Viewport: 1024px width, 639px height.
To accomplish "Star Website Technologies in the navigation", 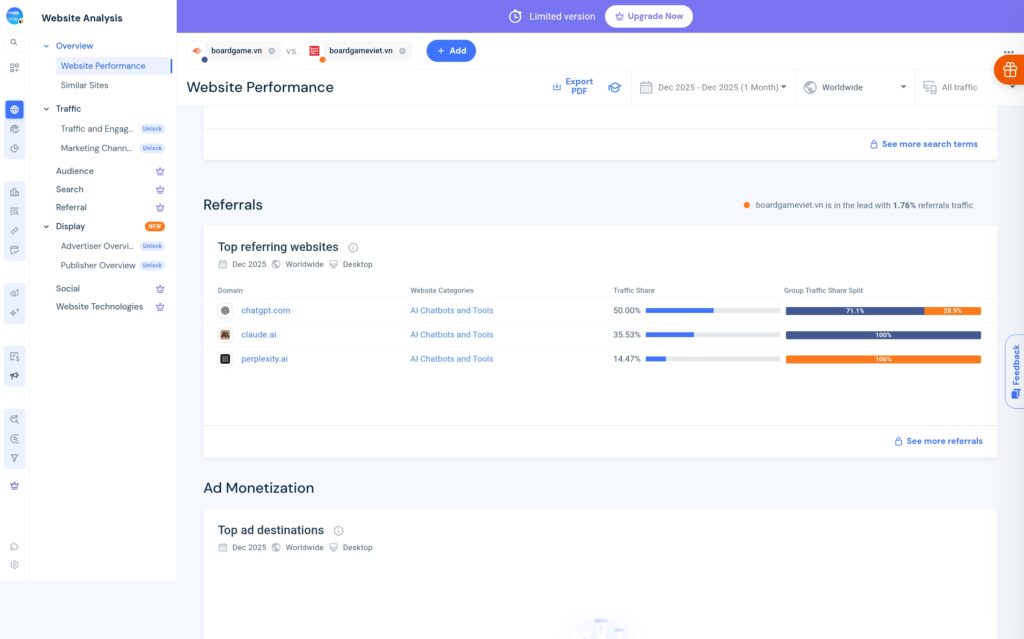I will (160, 307).
